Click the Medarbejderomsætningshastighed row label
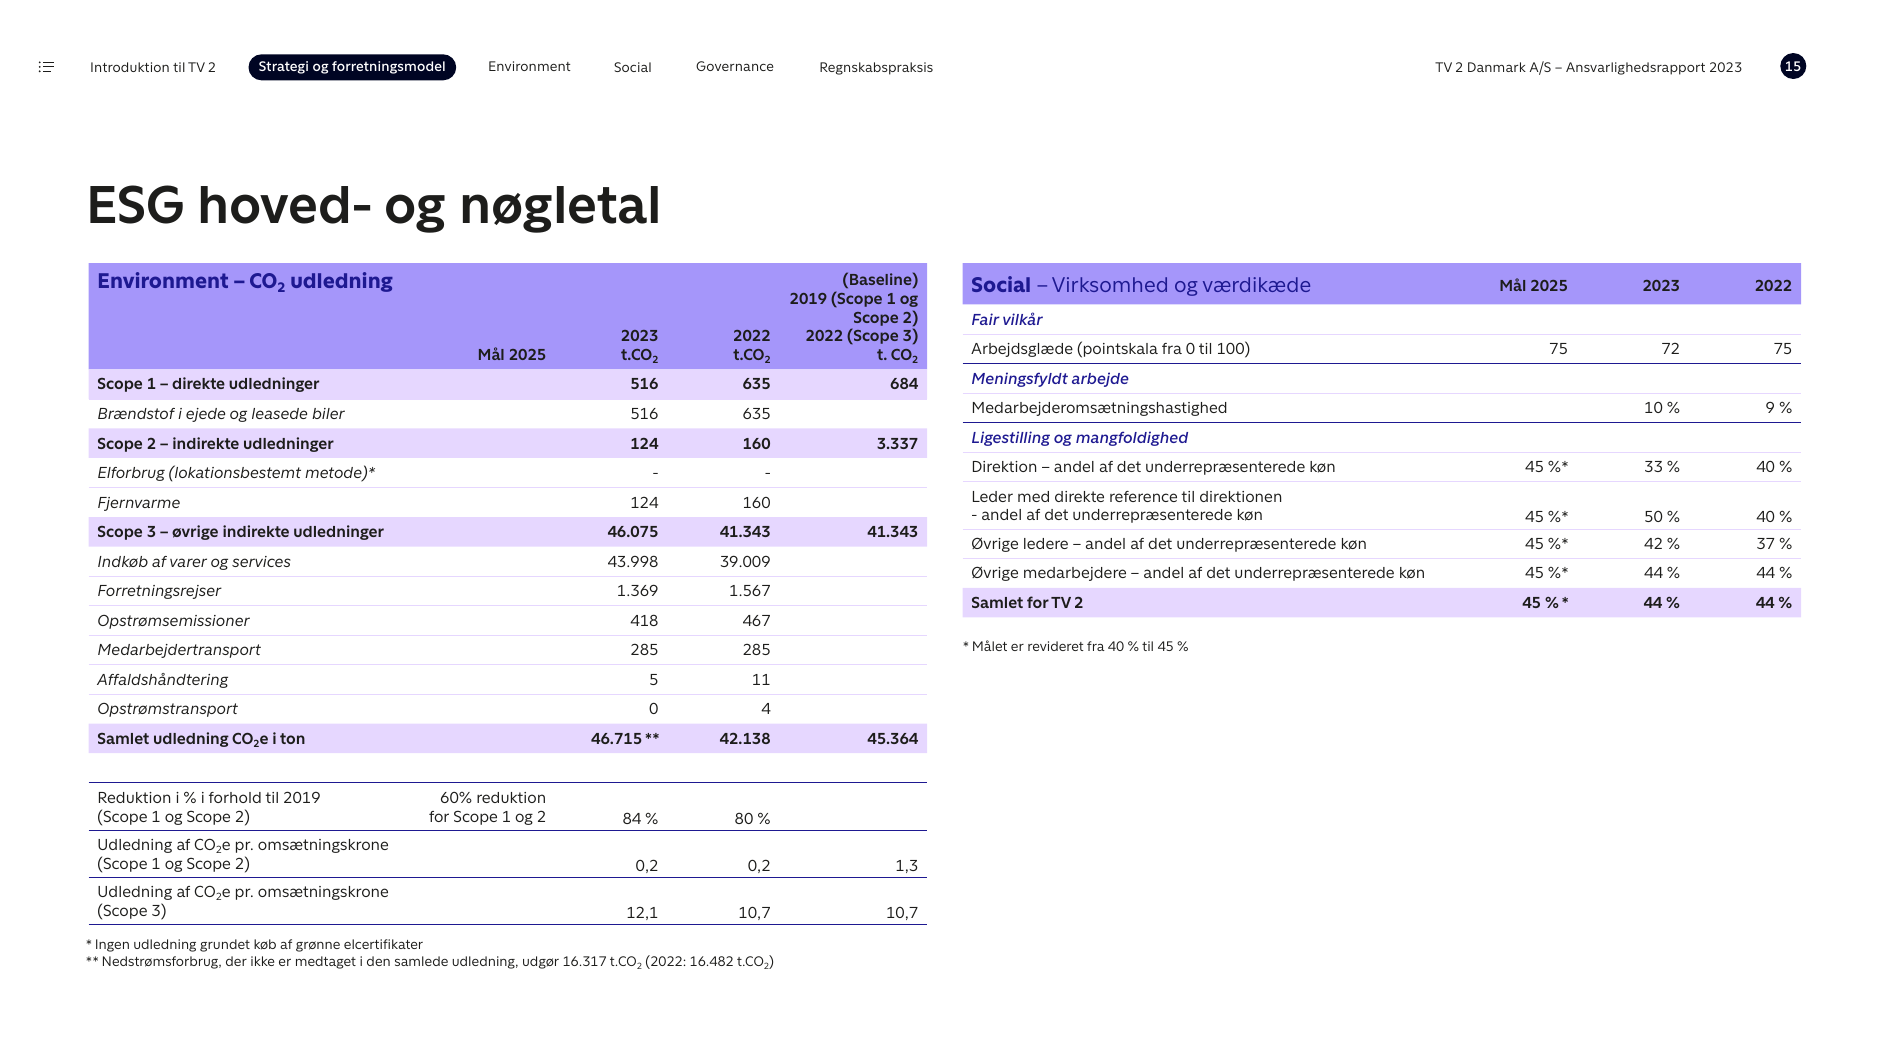The image size is (1890, 1063). point(1099,408)
